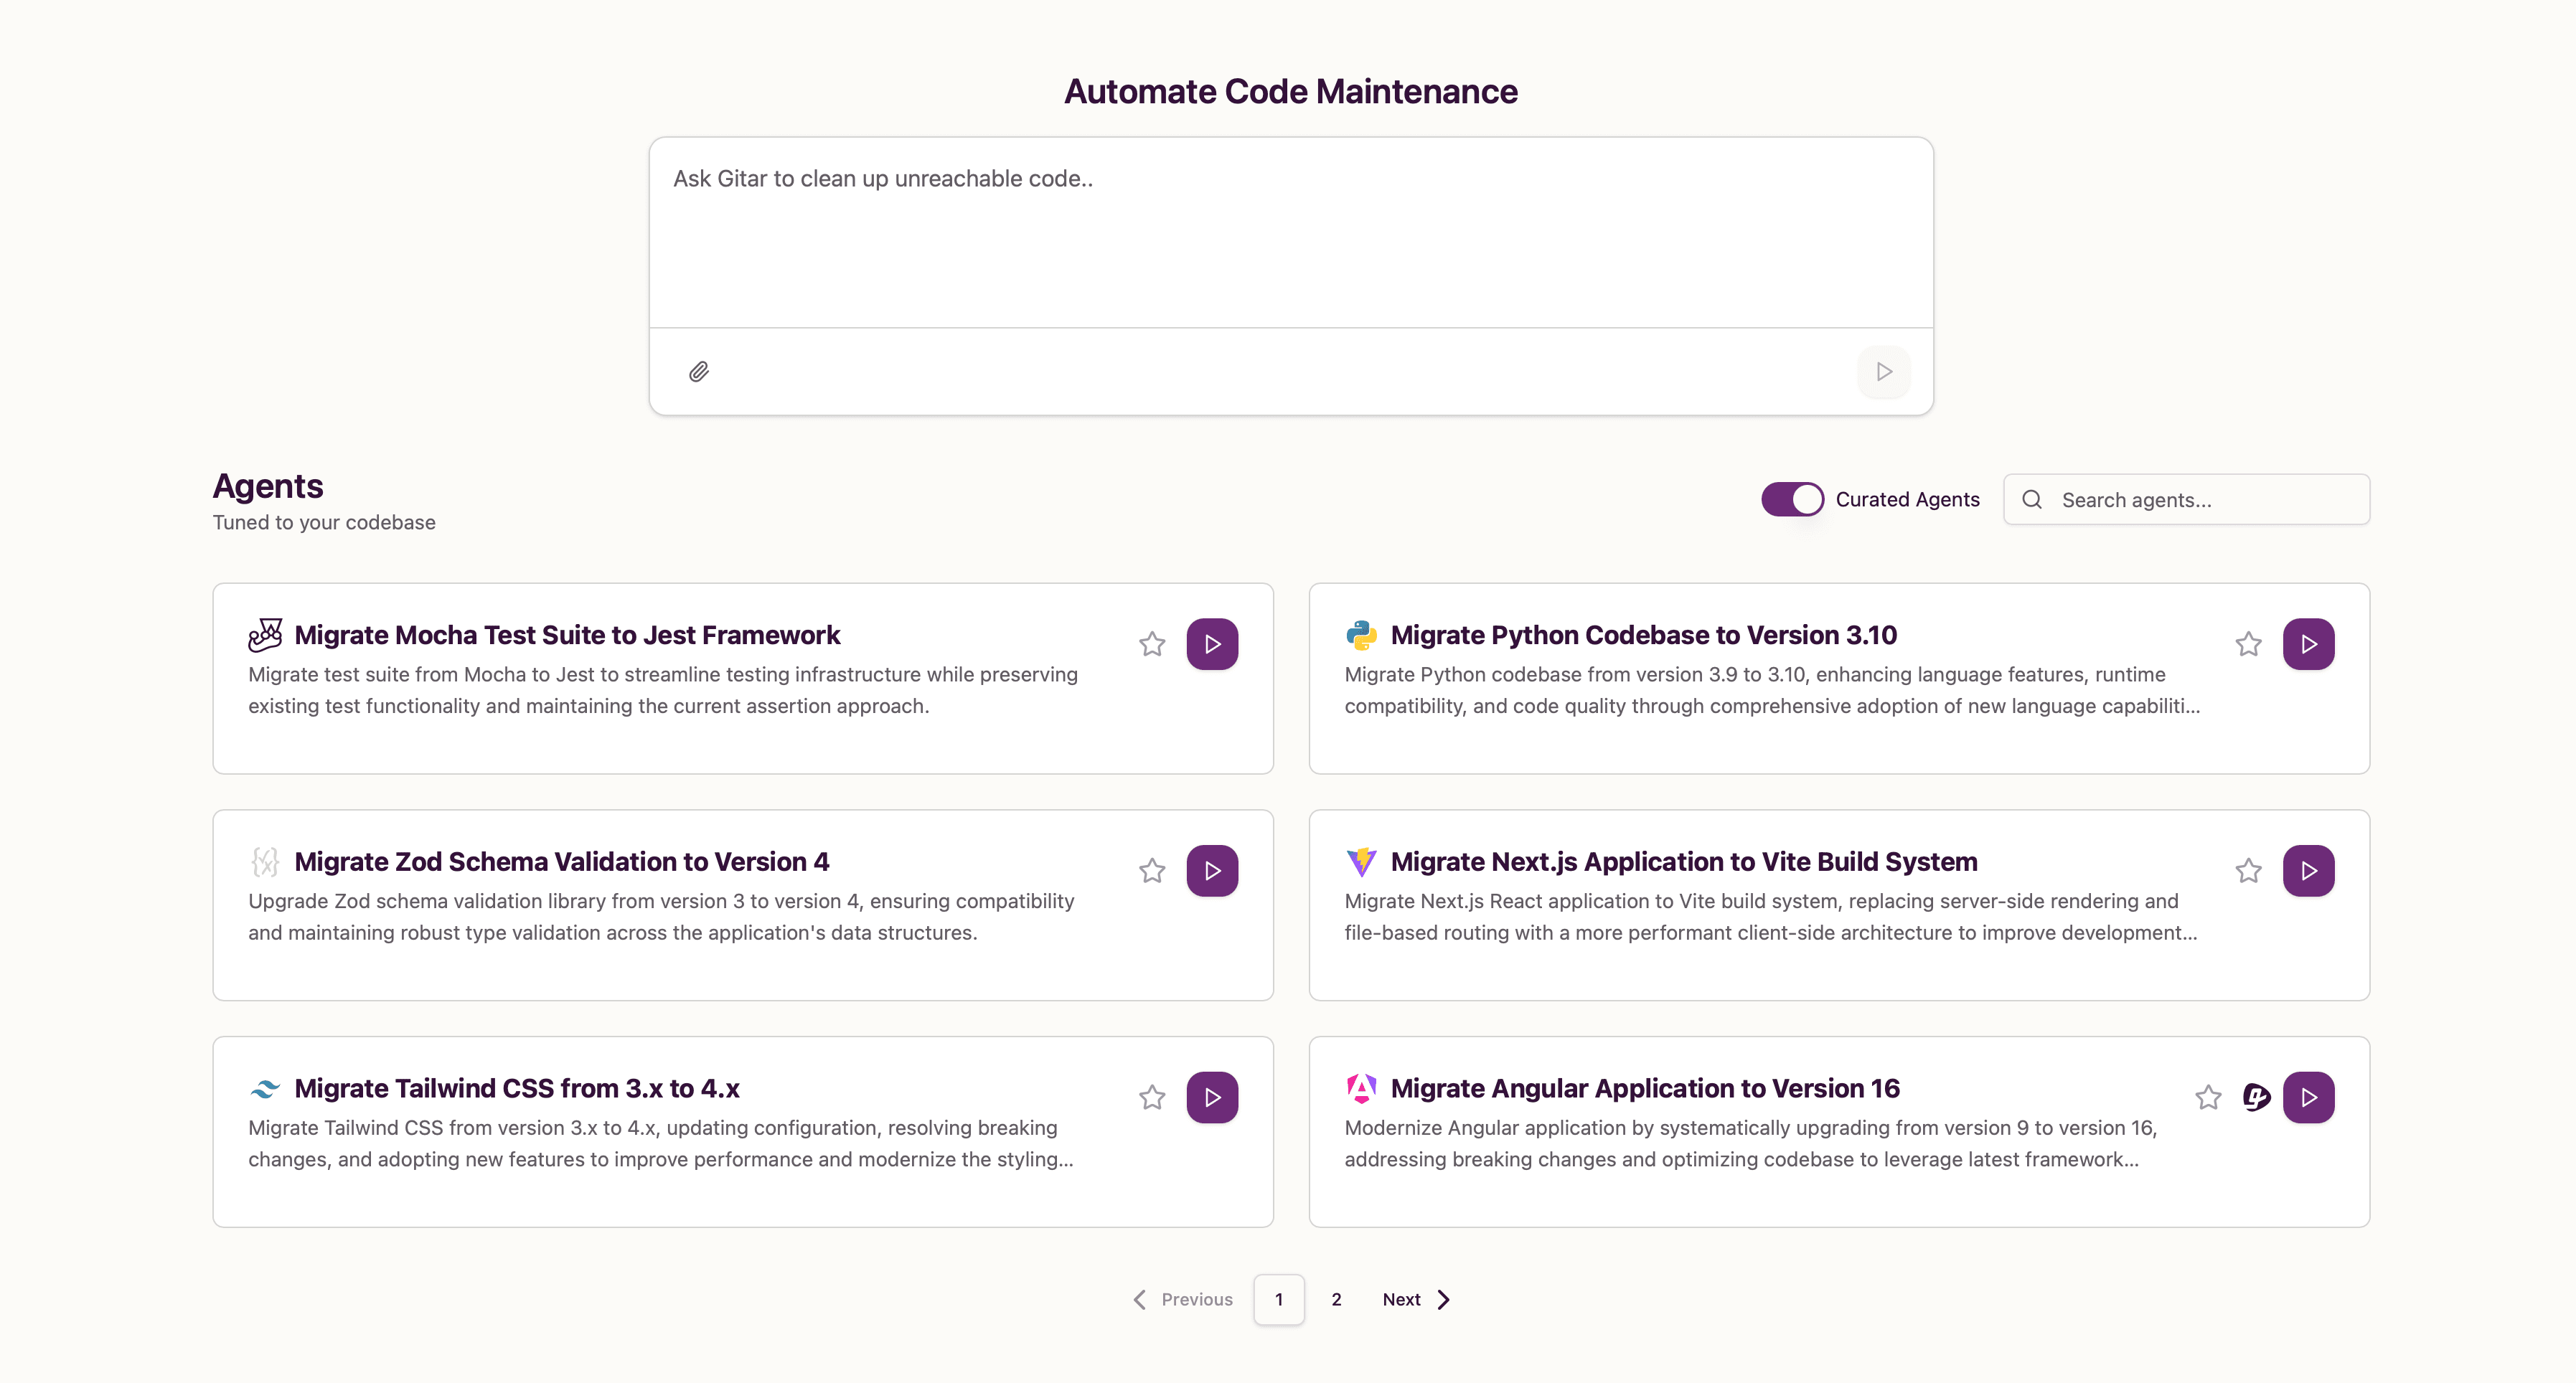The height and width of the screenshot is (1383, 2576).
Task: Click the Vite logo icon
Action: 1361,862
